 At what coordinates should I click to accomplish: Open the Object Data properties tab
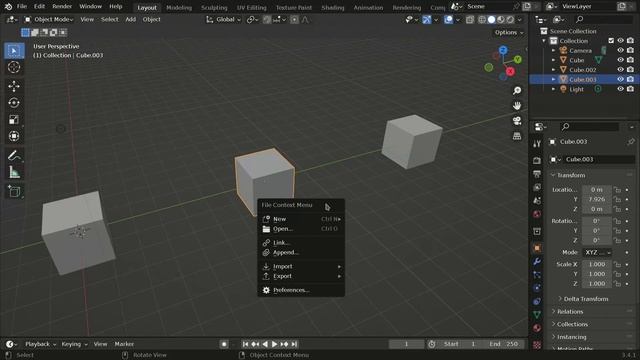coord(537,315)
